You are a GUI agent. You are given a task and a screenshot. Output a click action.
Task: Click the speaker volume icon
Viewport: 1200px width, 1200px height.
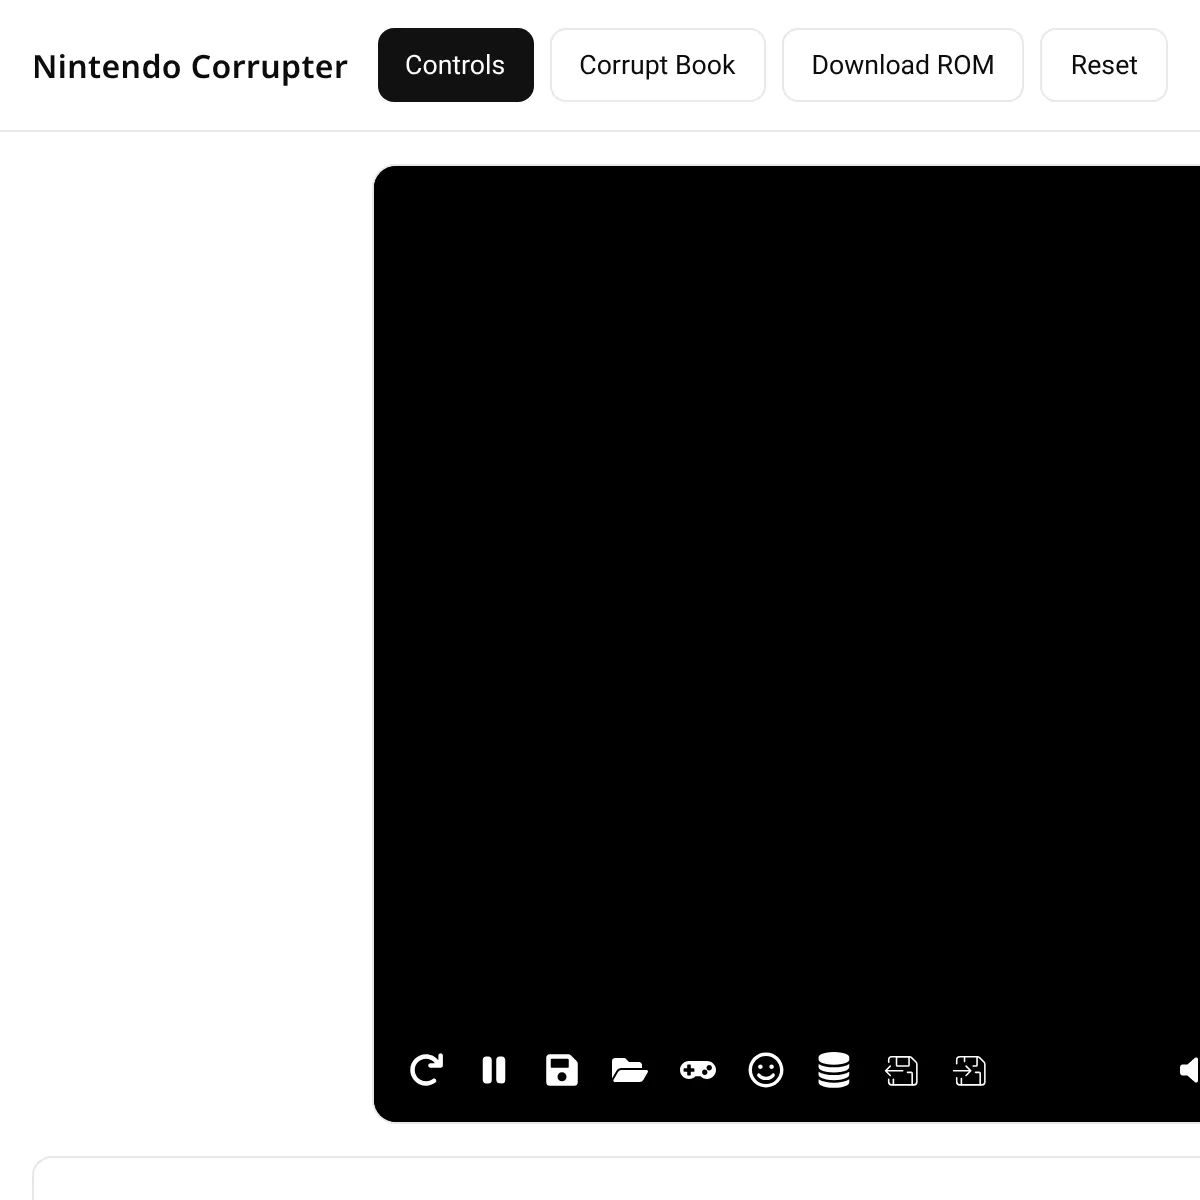1190,1070
